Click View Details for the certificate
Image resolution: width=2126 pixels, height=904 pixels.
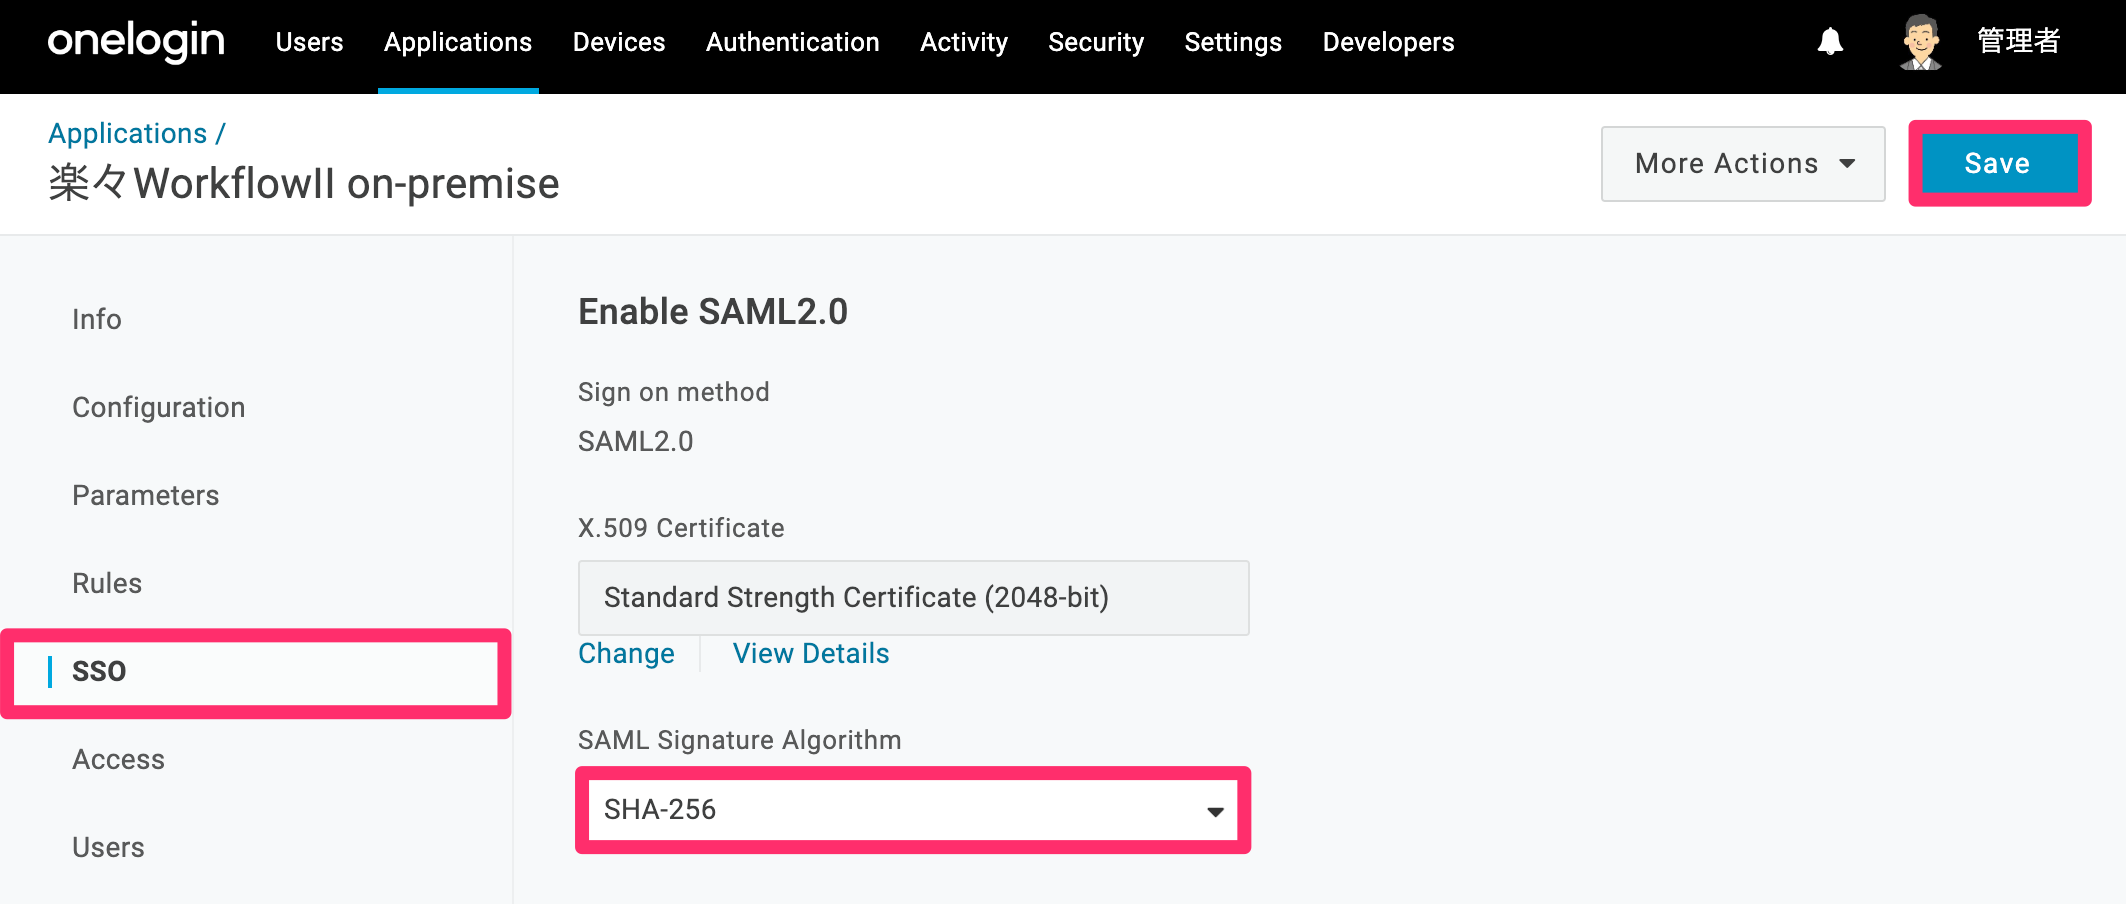point(811,653)
